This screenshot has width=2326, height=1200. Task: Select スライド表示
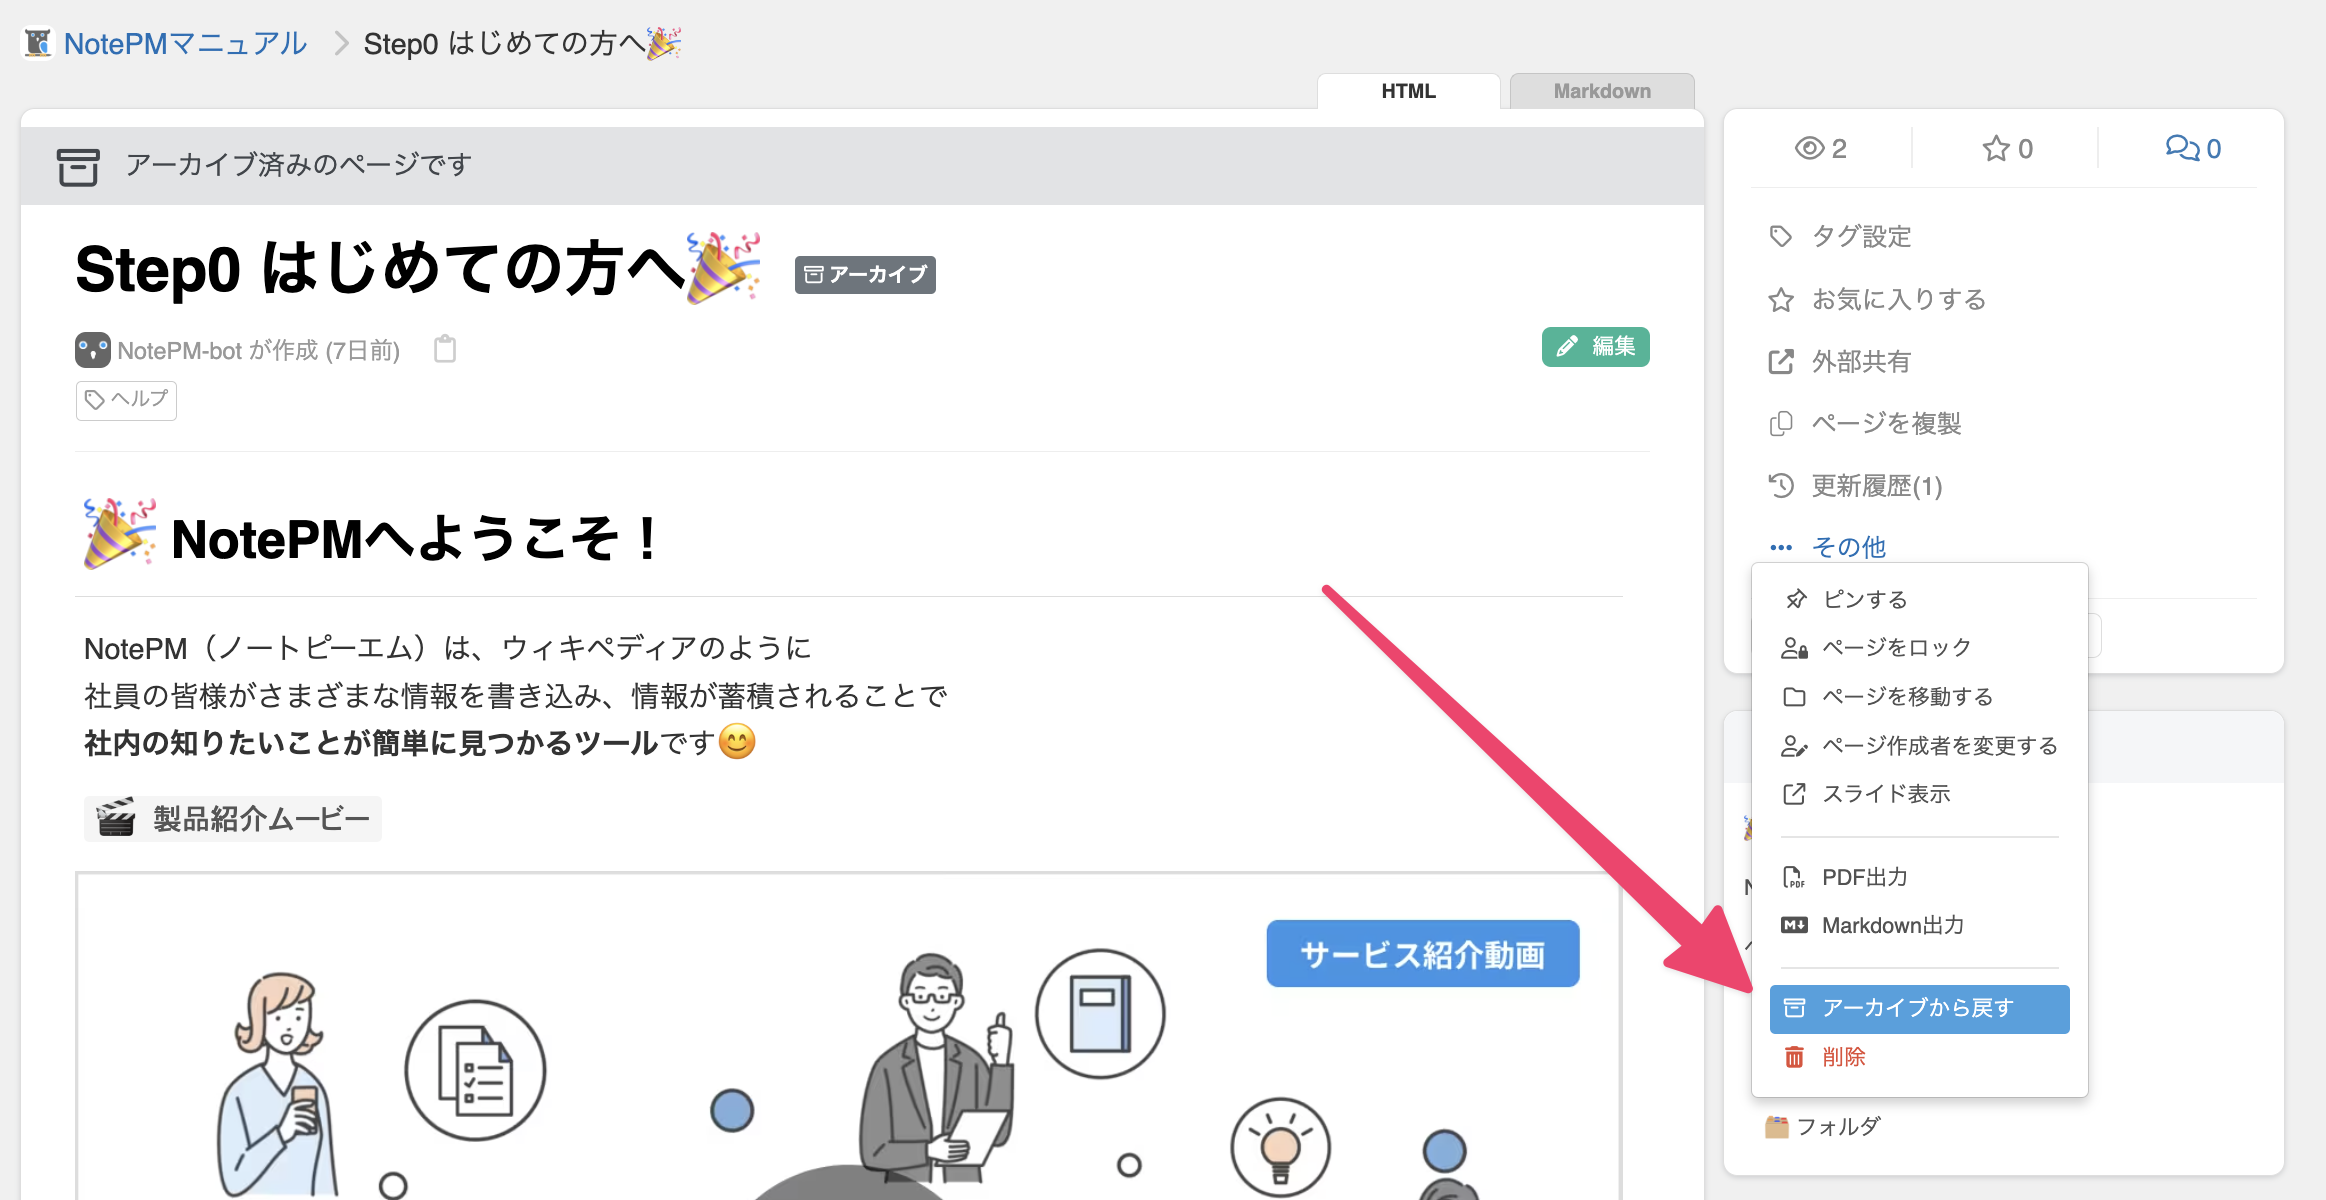[x=1919, y=794]
